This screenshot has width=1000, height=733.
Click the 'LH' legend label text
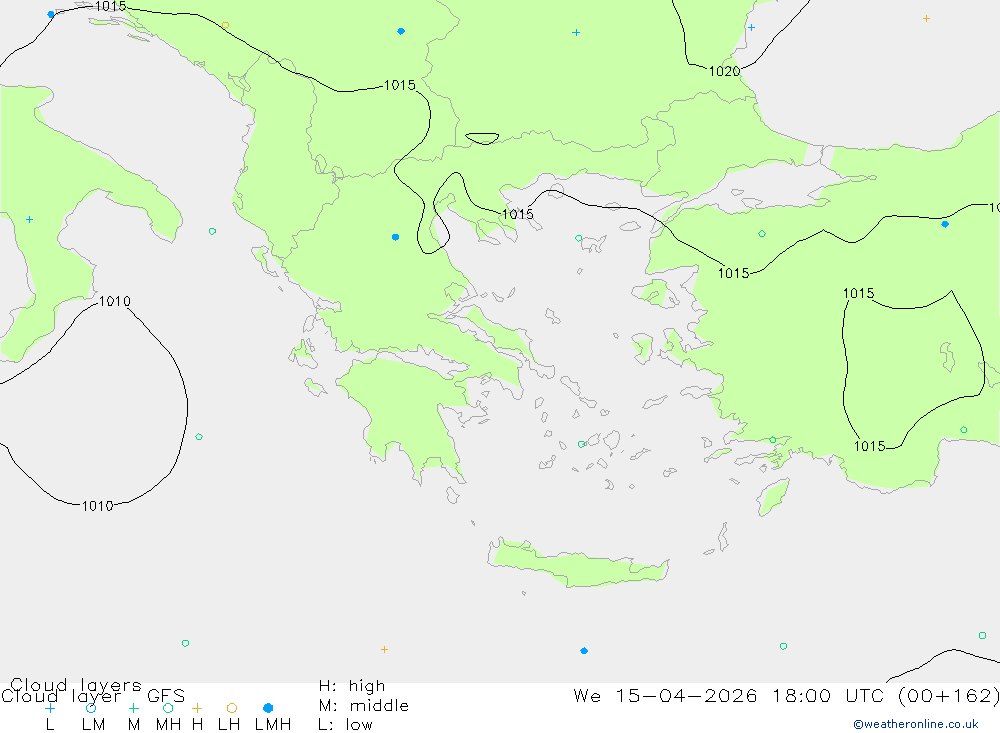229,725
